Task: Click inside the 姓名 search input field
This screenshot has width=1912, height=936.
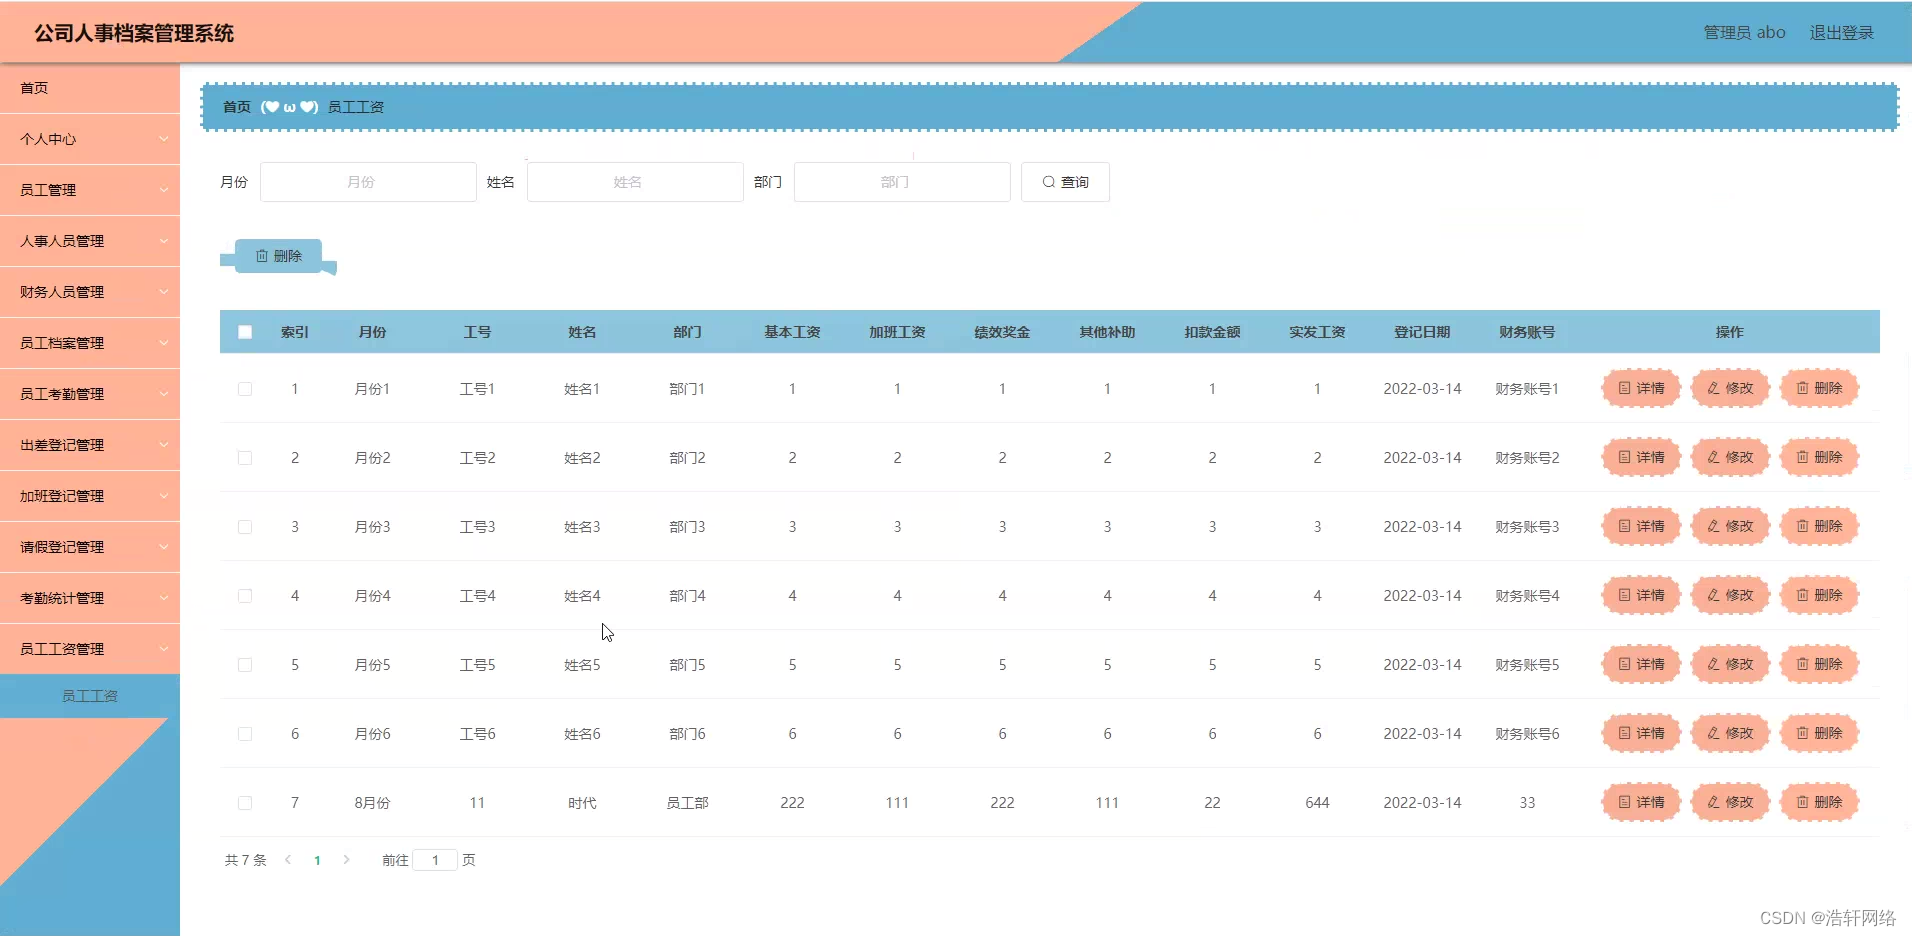Action: coord(634,182)
